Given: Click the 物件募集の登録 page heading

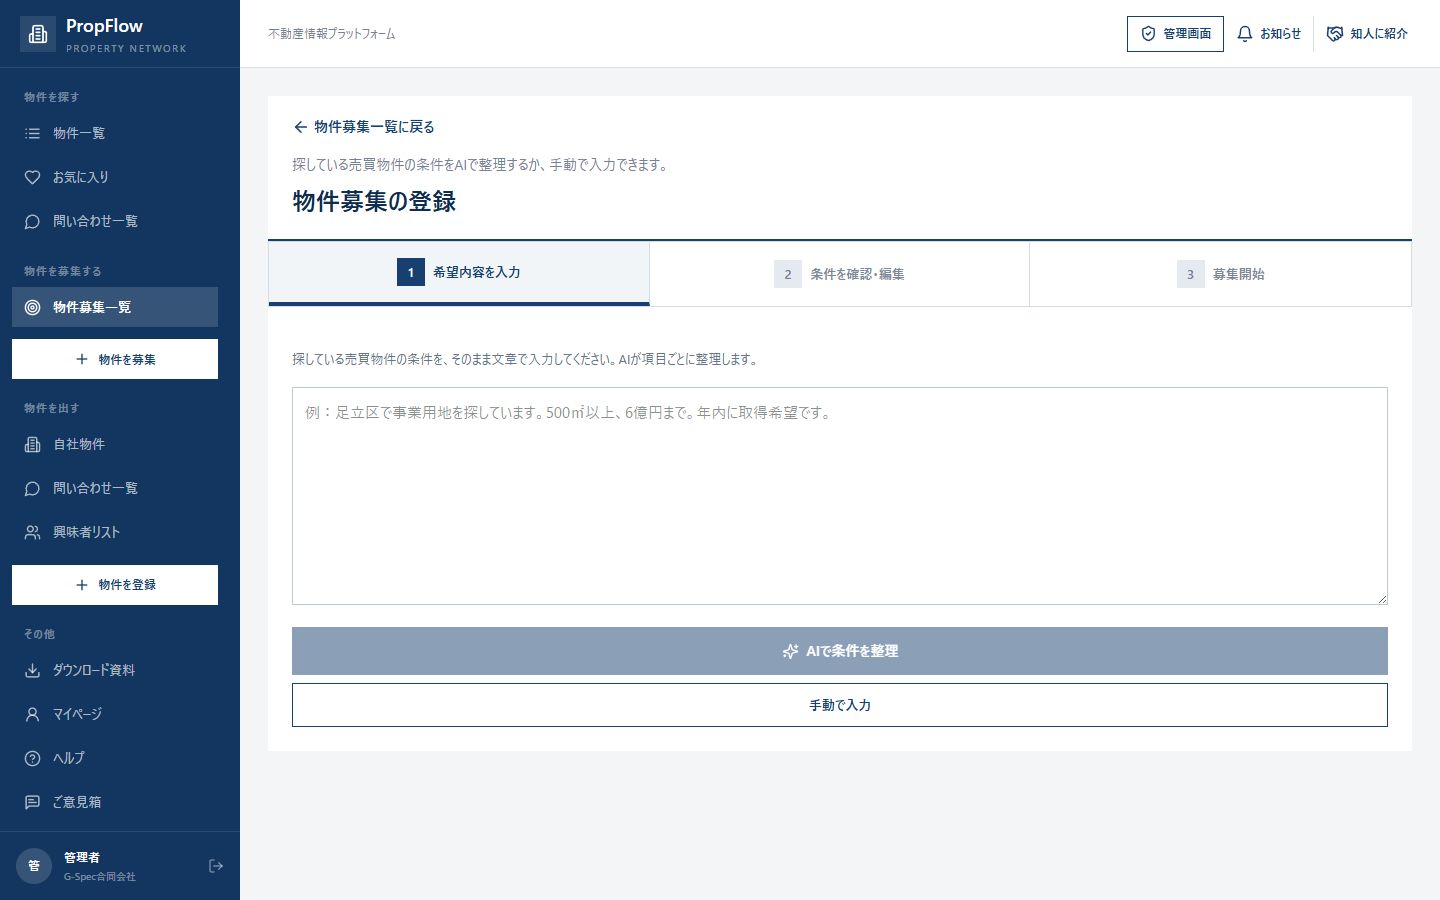Looking at the screenshot, I should [x=374, y=201].
